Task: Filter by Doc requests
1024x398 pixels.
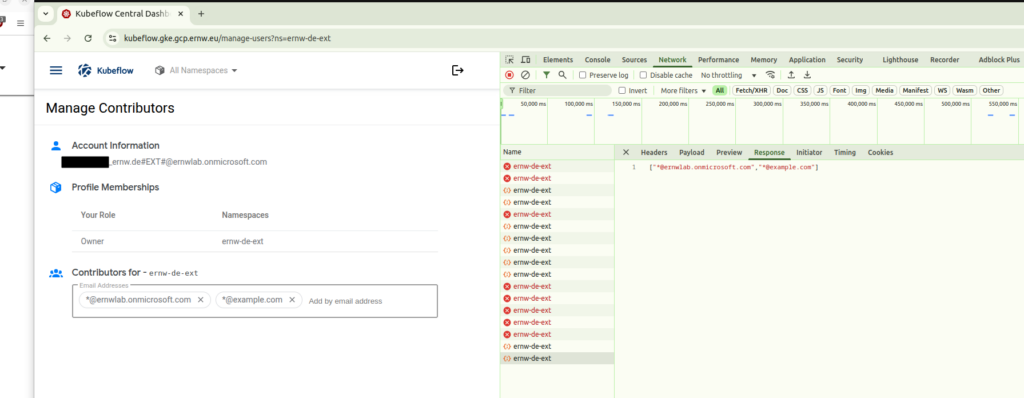Action: [x=782, y=91]
